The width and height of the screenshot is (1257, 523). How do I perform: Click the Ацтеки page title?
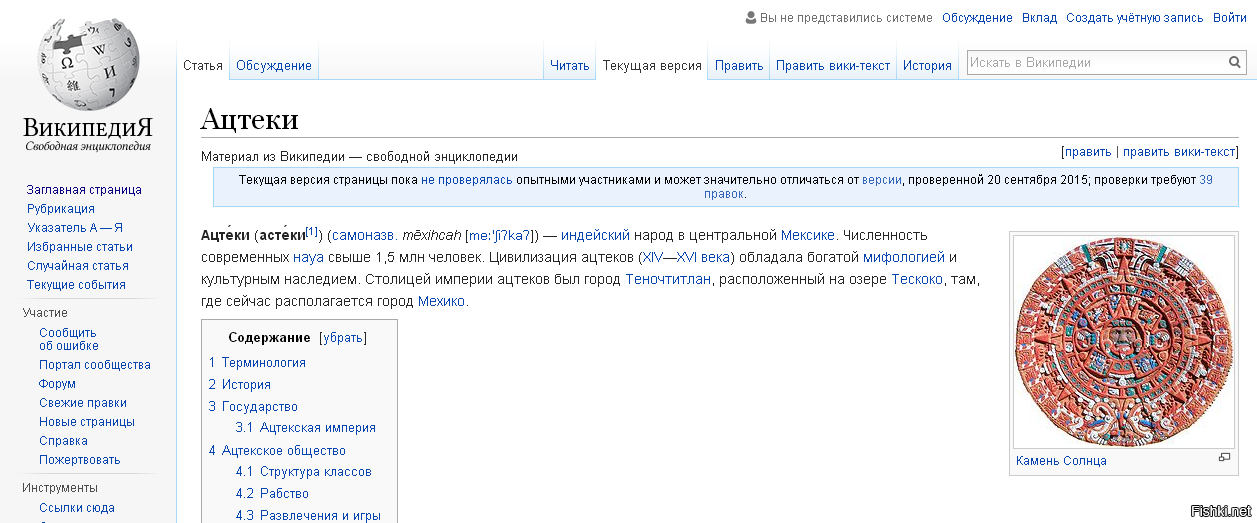click(249, 119)
